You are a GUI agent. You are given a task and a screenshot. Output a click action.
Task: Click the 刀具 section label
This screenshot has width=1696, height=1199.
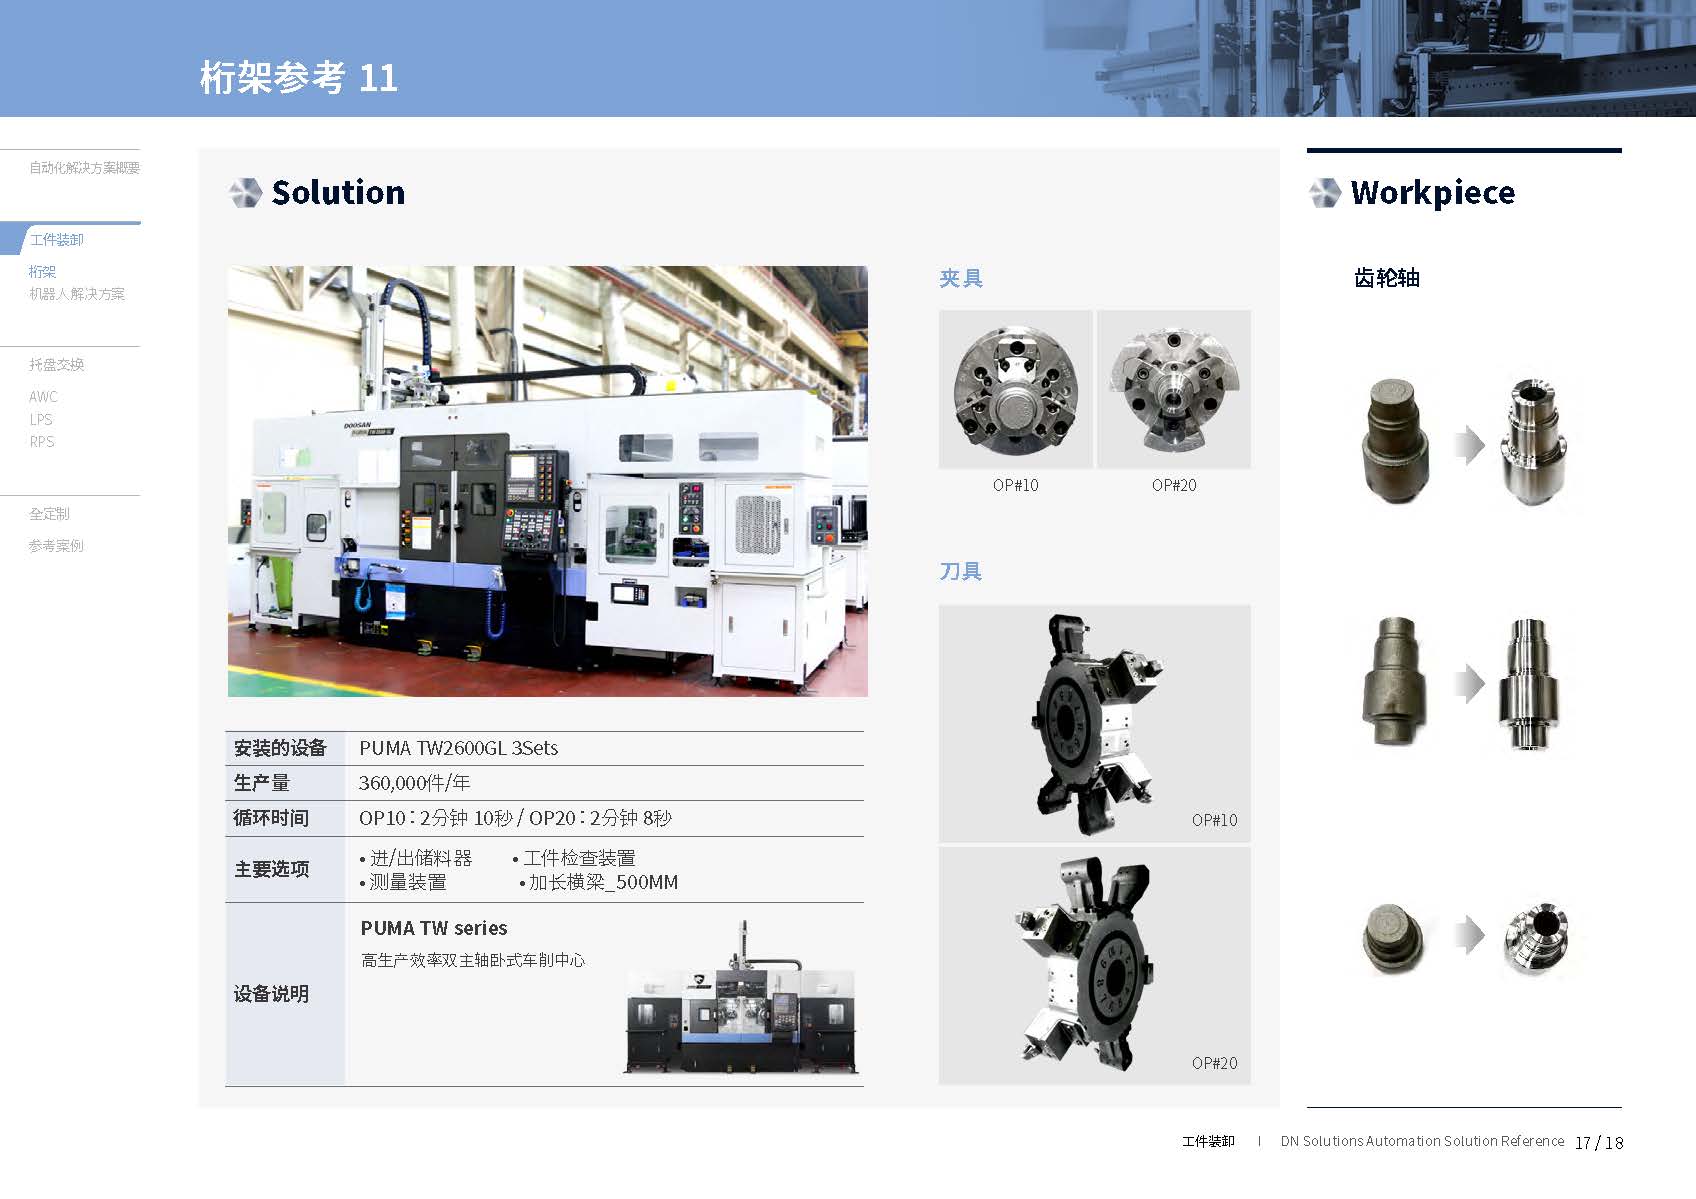[x=961, y=571]
